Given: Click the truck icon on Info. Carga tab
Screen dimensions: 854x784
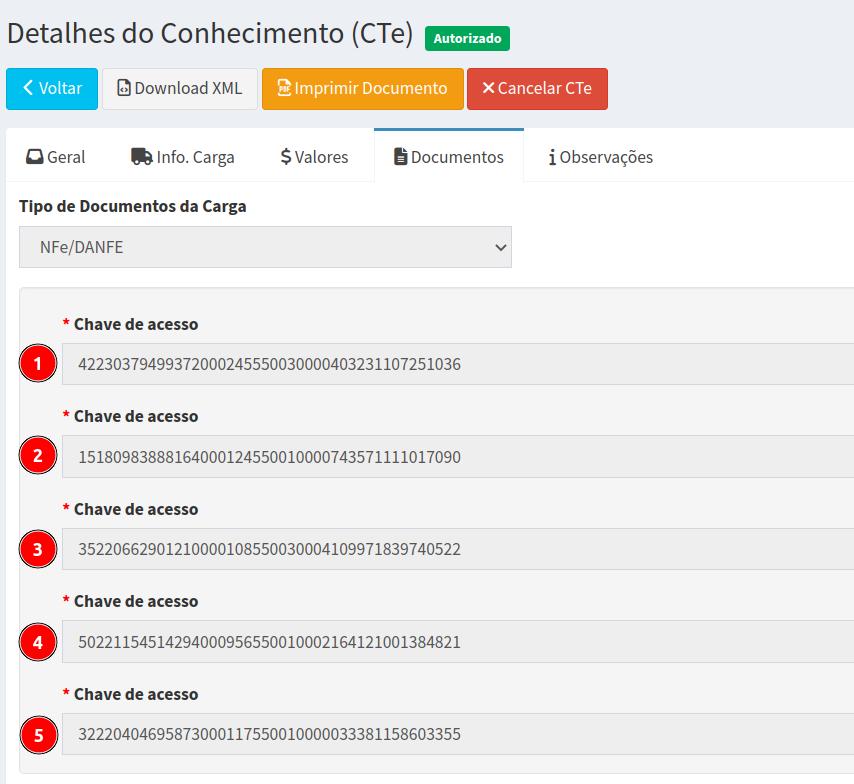Looking at the screenshot, I should coord(142,157).
